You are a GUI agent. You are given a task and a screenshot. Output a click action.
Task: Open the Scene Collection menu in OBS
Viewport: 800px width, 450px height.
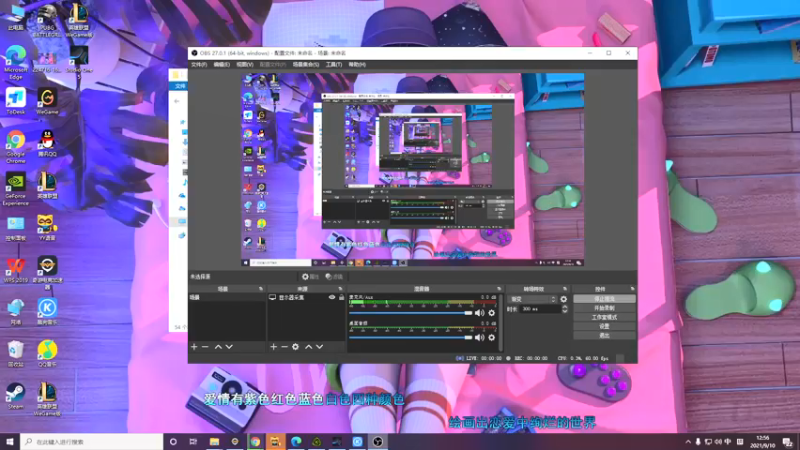(306, 65)
